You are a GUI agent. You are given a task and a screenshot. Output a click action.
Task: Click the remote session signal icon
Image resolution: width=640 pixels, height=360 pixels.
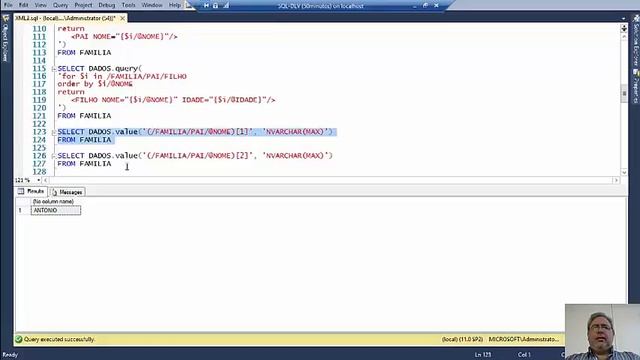[x=226, y=6]
